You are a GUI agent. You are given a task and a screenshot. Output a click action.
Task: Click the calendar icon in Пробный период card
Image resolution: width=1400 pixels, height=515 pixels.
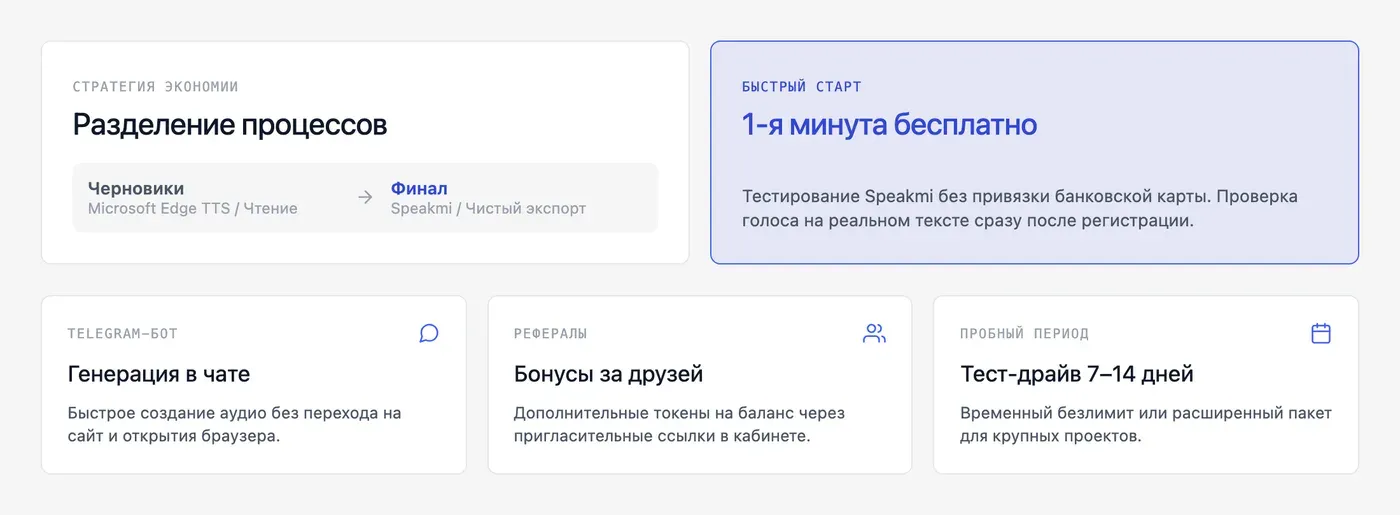[x=1321, y=333]
